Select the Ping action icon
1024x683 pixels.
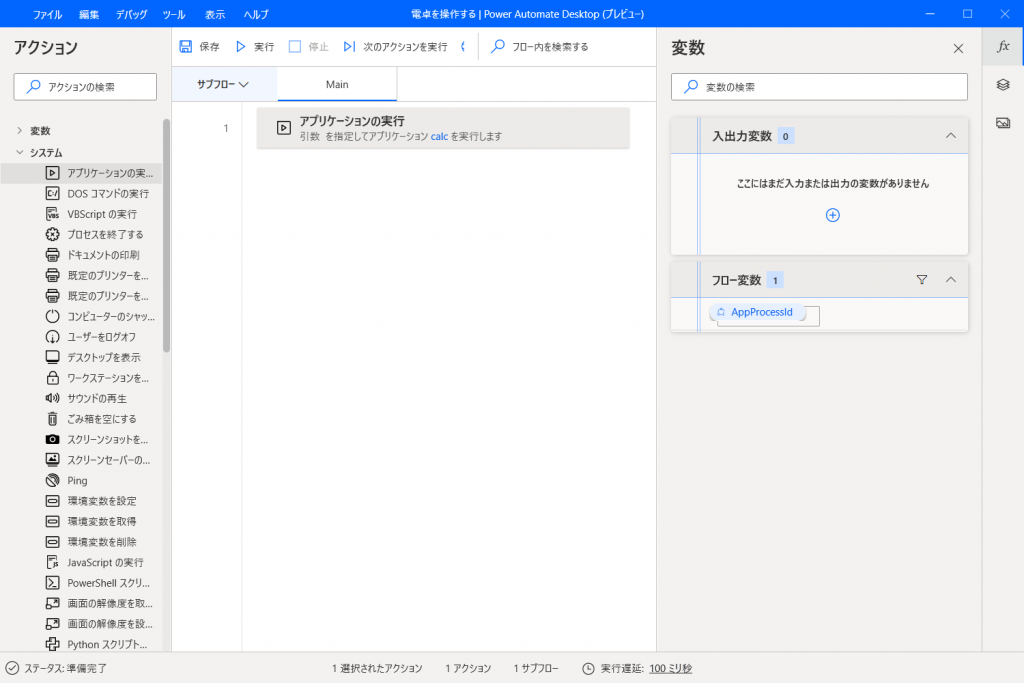(52, 481)
